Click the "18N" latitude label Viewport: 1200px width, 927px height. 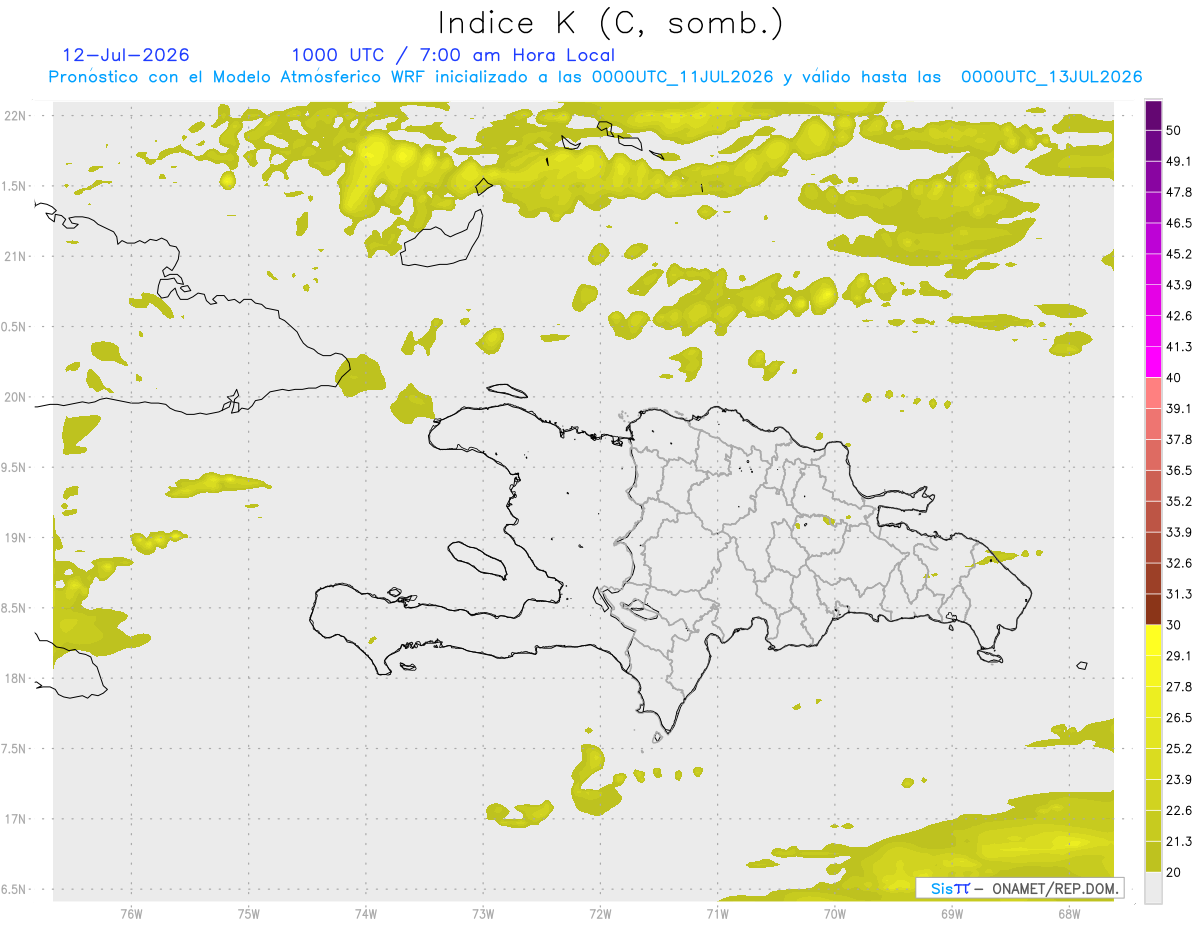[17, 678]
